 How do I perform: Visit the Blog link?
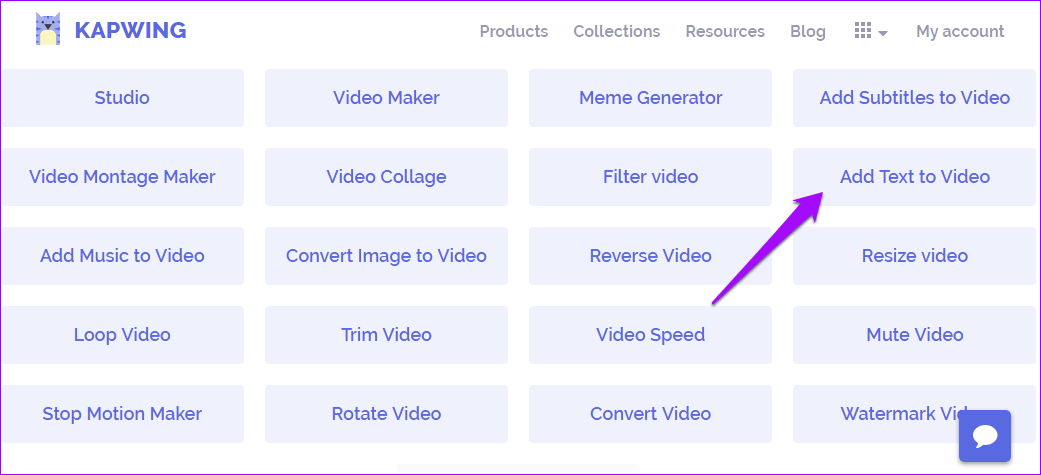point(808,31)
